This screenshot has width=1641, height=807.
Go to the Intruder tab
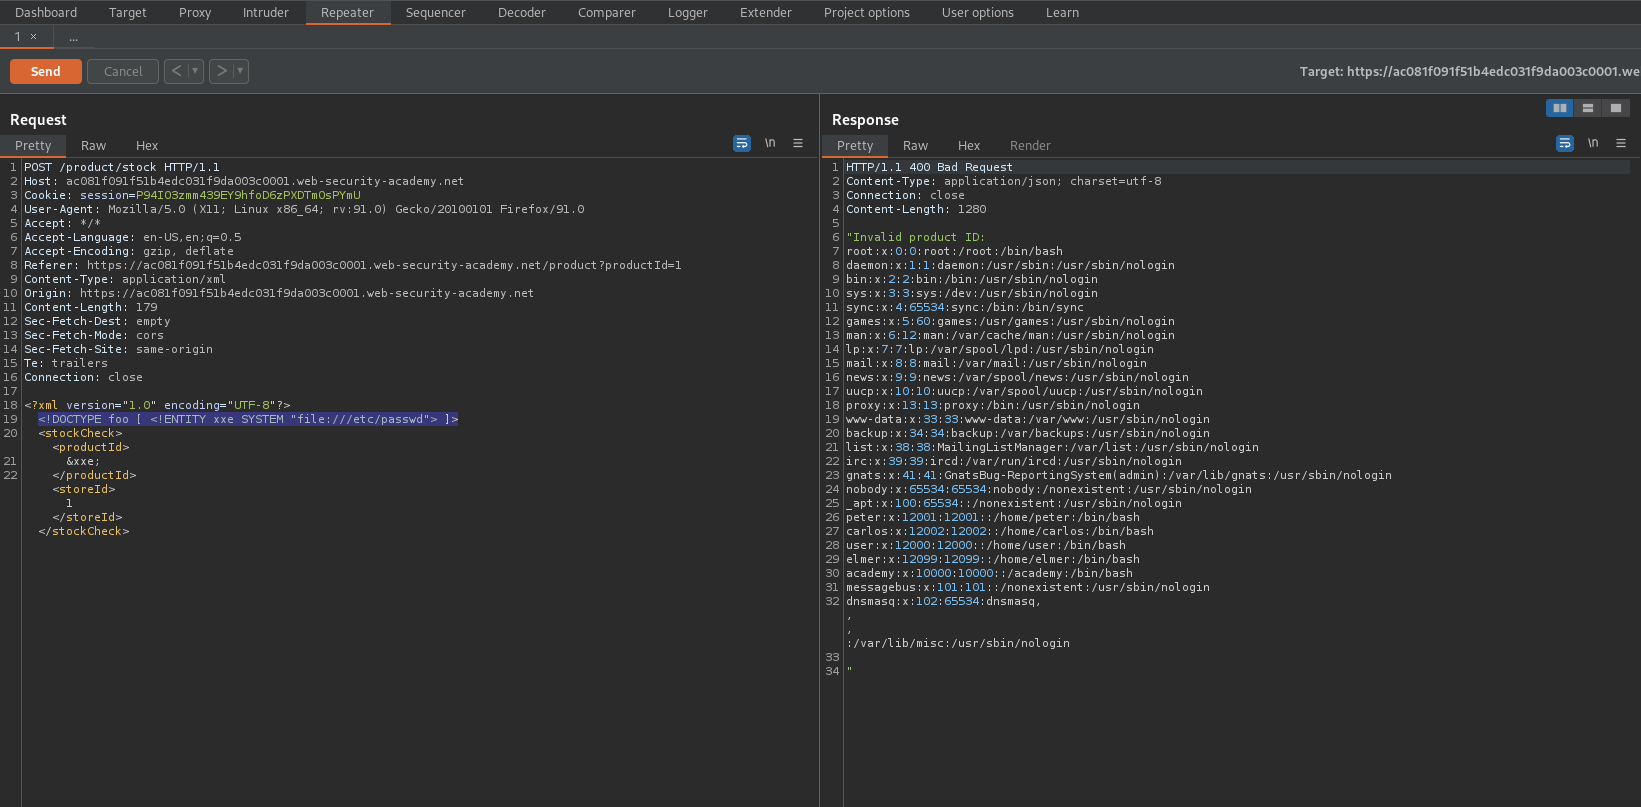pos(266,12)
